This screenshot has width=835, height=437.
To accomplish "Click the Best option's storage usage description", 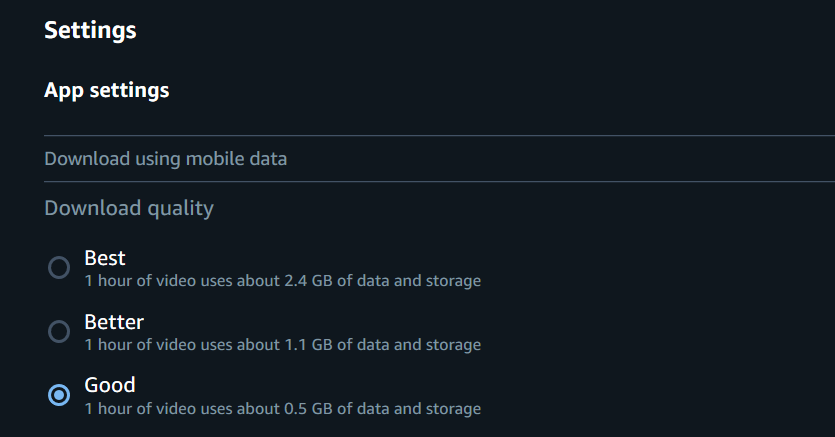I will coord(282,281).
